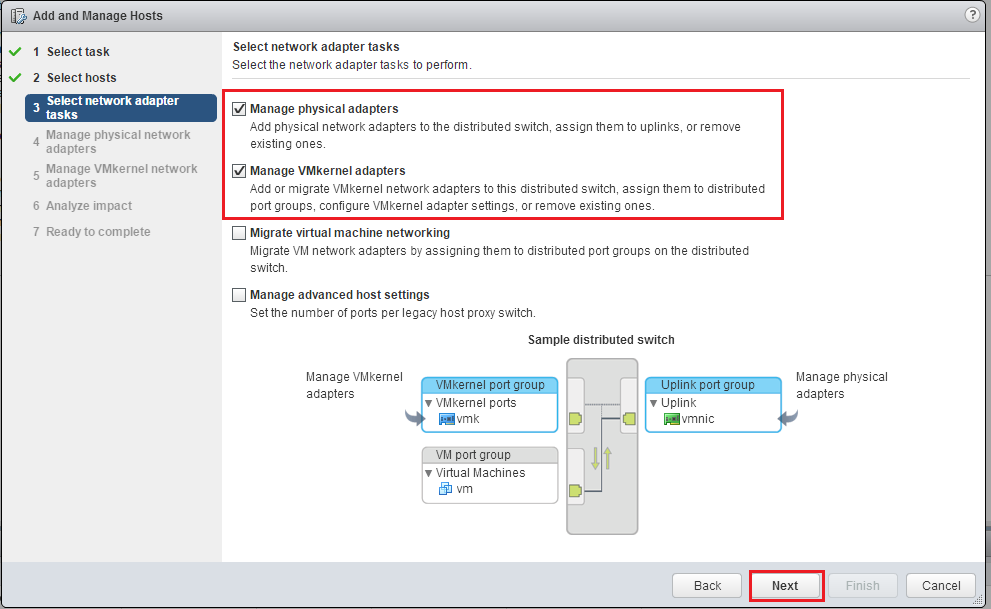Click the green checkmark beside Select hosts

(x=13, y=77)
